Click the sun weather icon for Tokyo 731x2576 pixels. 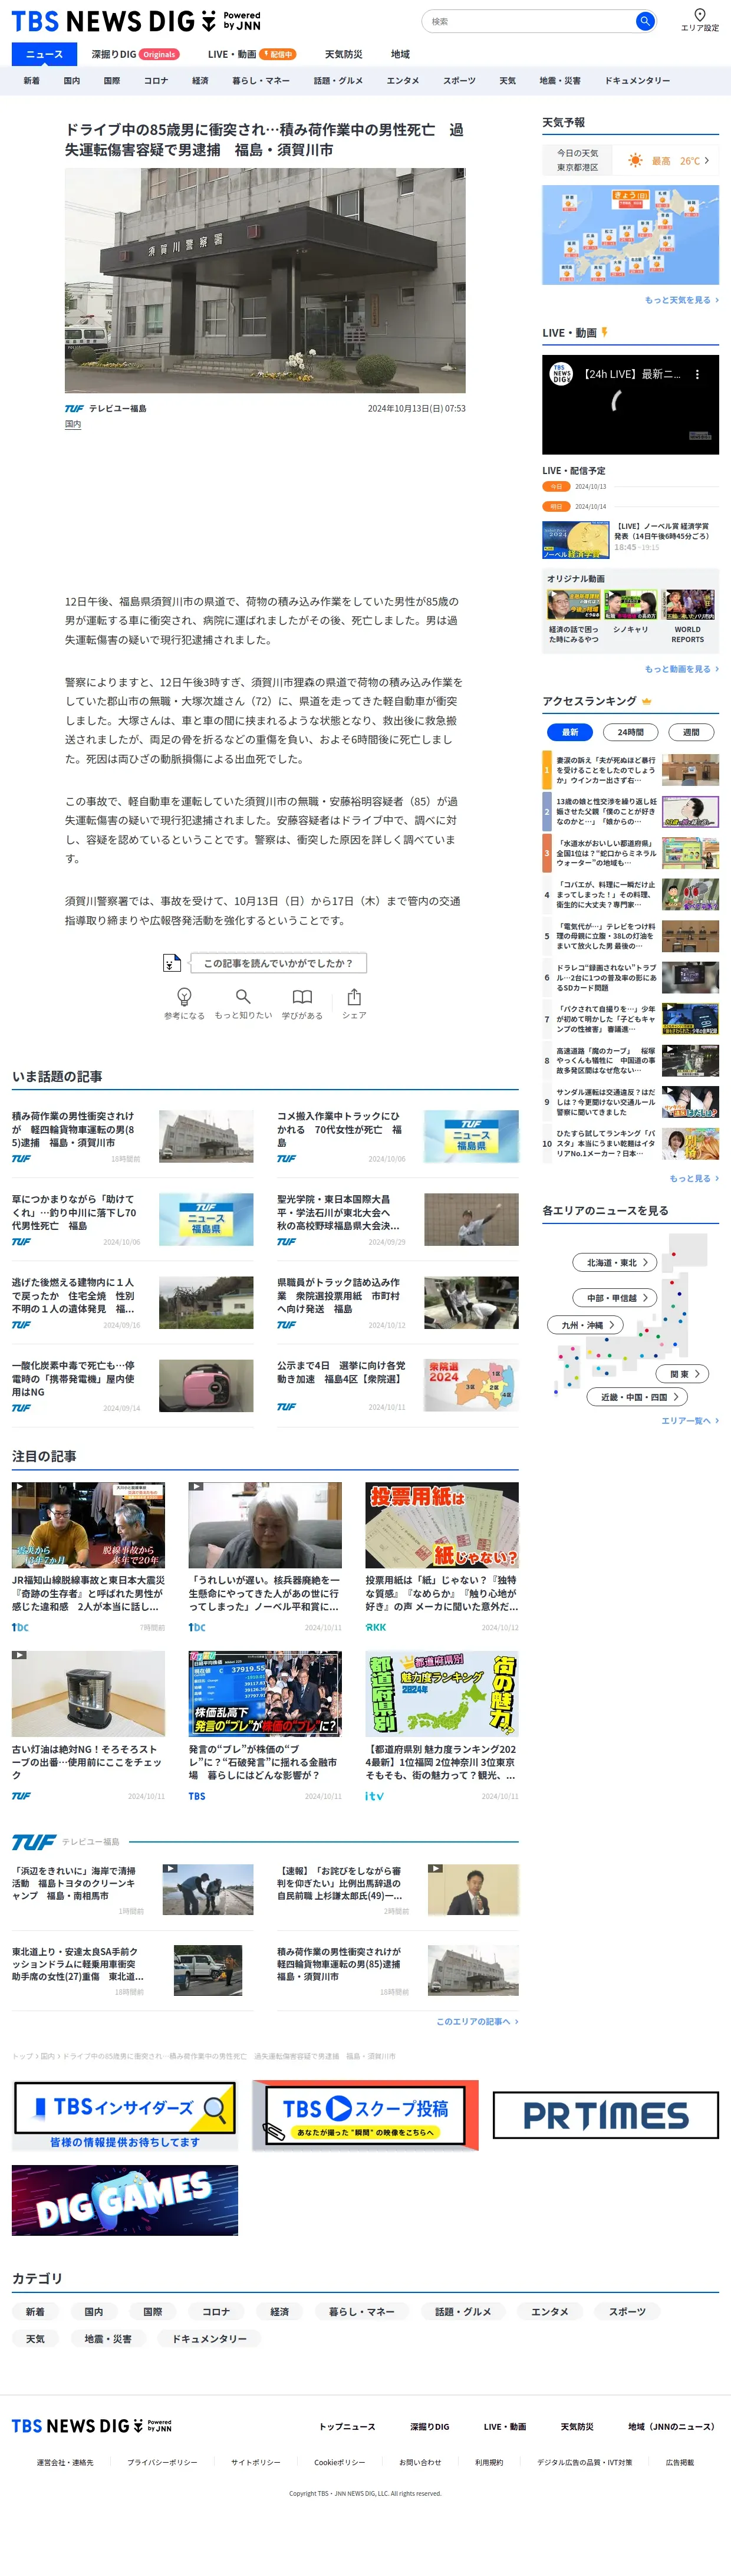tap(635, 160)
